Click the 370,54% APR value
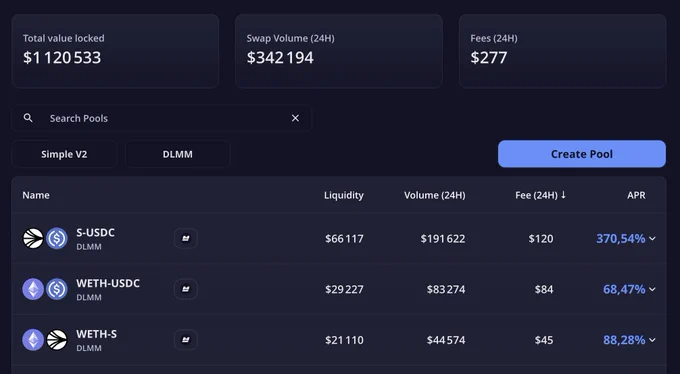This screenshot has height=374, width=680. 621,239
